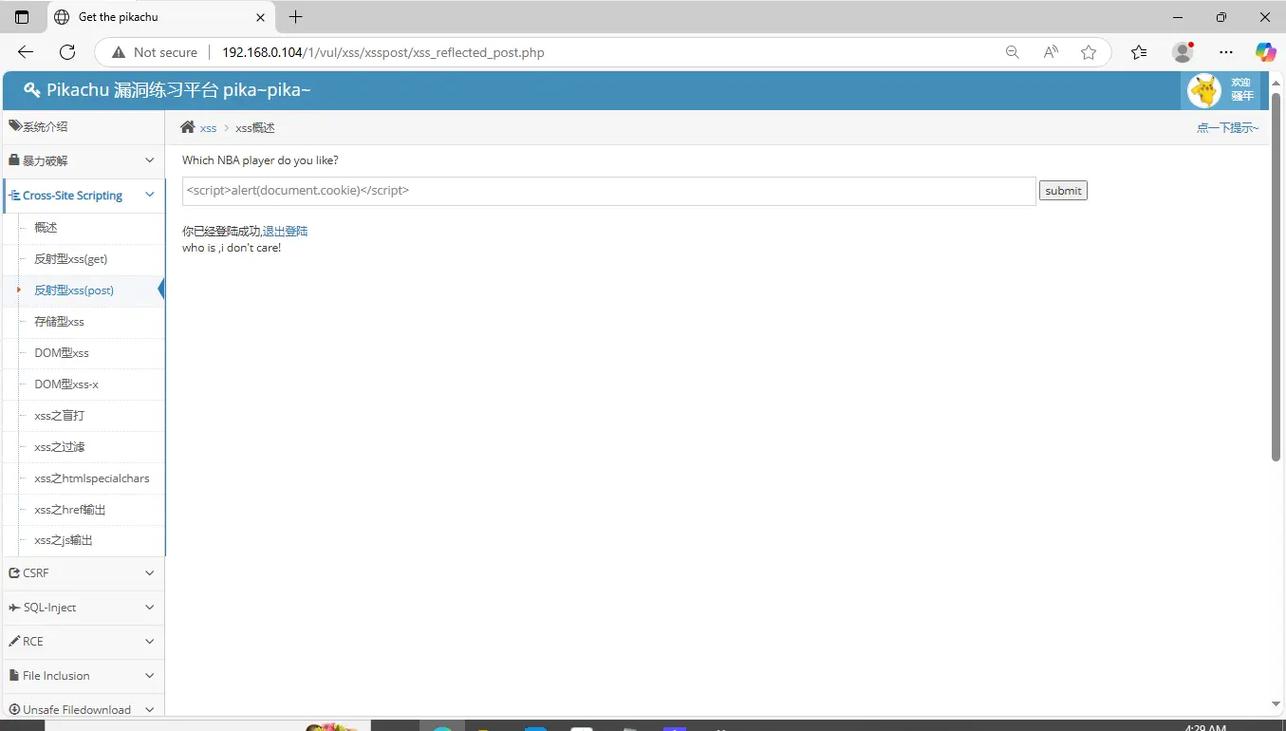The width and height of the screenshot is (1286, 731).
Task: Click the home icon in breadcrumb
Action: pyautogui.click(x=188, y=127)
